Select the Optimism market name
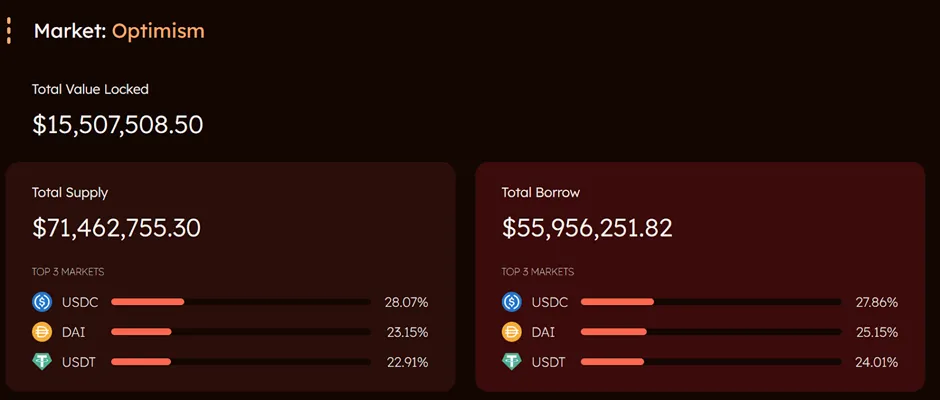 (158, 31)
